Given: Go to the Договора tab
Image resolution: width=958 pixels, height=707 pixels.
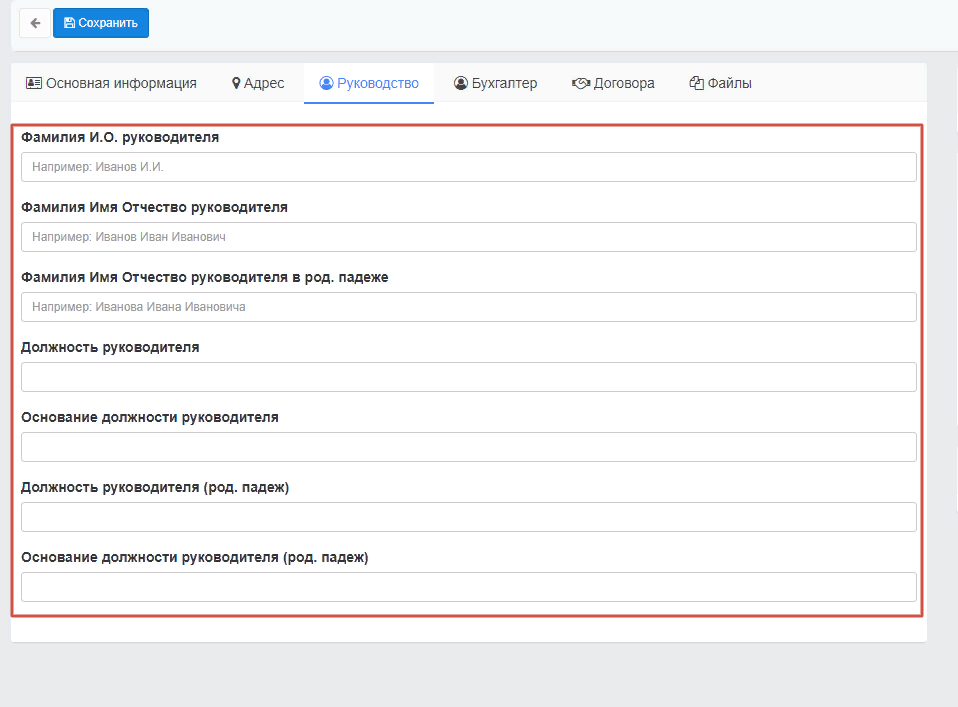Looking at the screenshot, I should point(613,83).
